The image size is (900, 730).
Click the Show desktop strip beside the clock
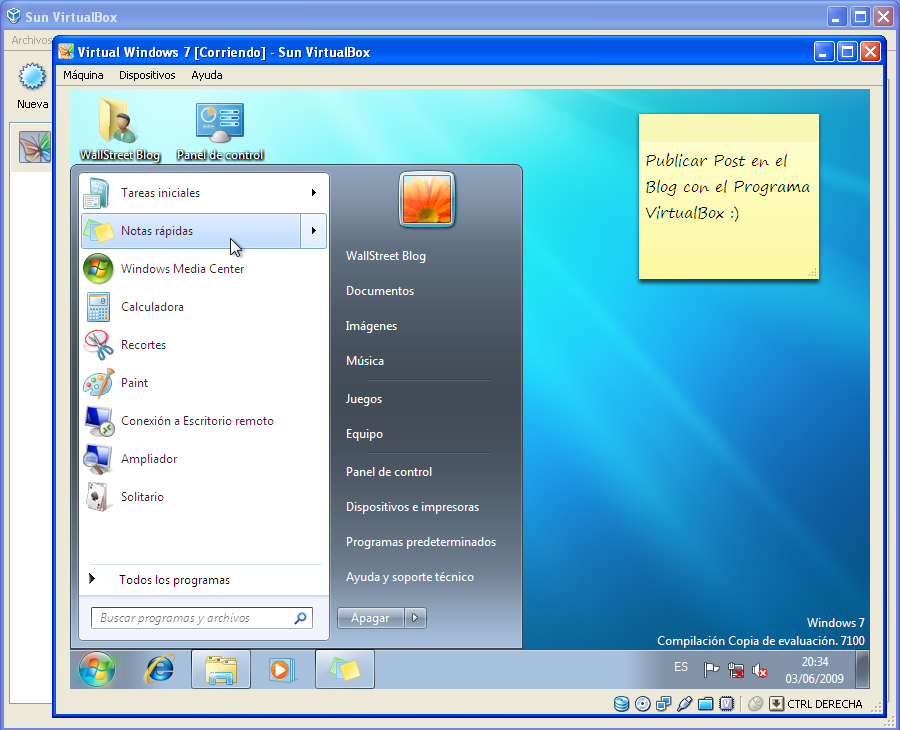click(862, 669)
